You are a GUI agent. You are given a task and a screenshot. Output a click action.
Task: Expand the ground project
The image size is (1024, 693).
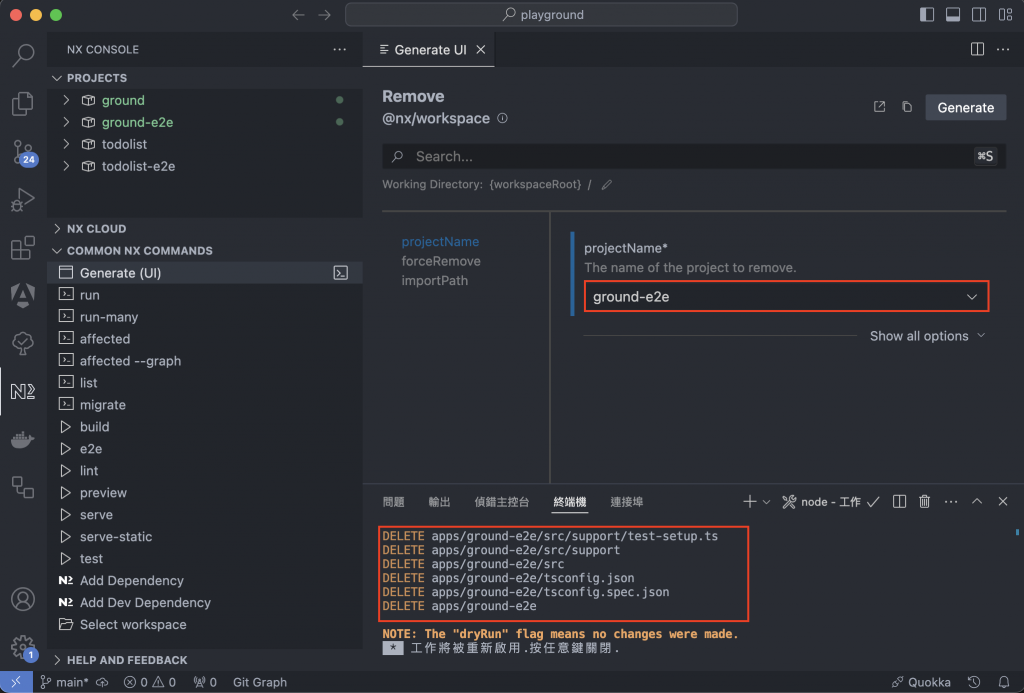(x=66, y=100)
